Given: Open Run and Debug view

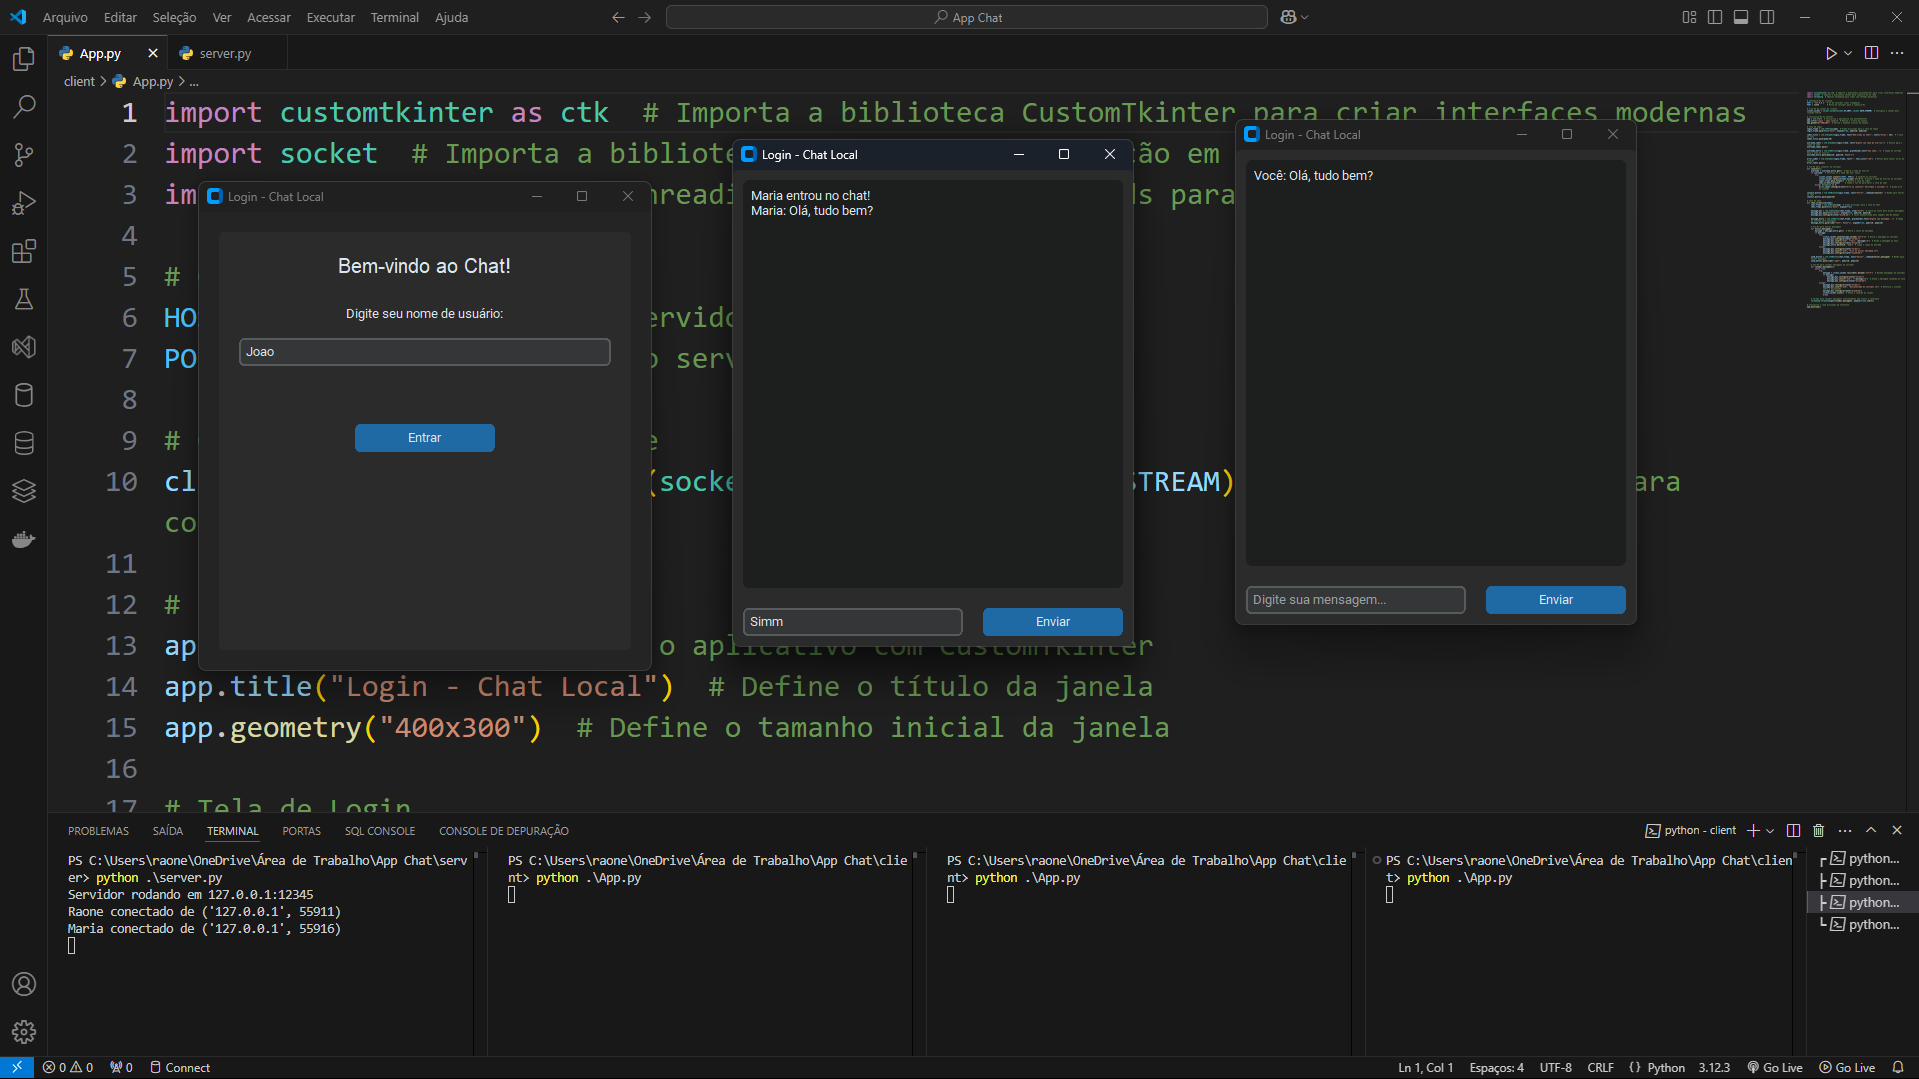Looking at the screenshot, I should point(24,203).
